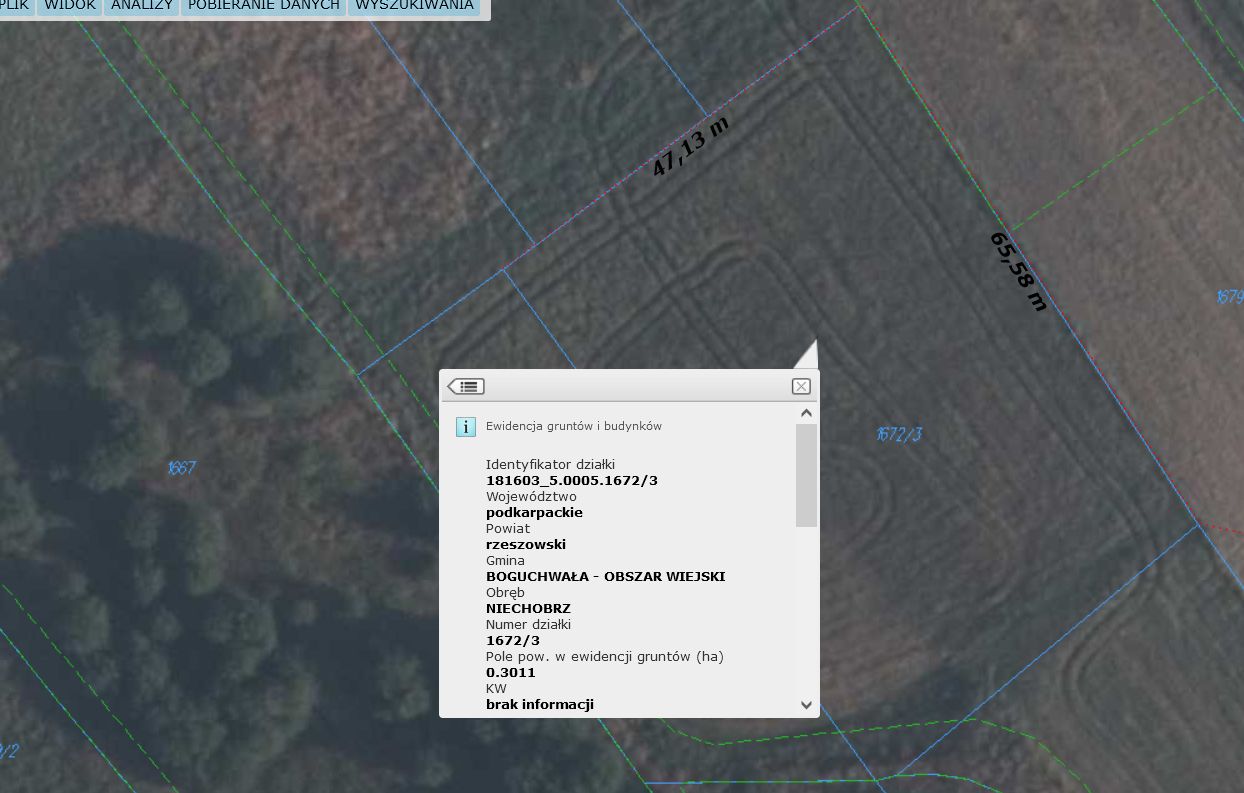This screenshot has height=793, width=1244.
Task: Click the blue info icon in popup
Action: (x=466, y=427)
